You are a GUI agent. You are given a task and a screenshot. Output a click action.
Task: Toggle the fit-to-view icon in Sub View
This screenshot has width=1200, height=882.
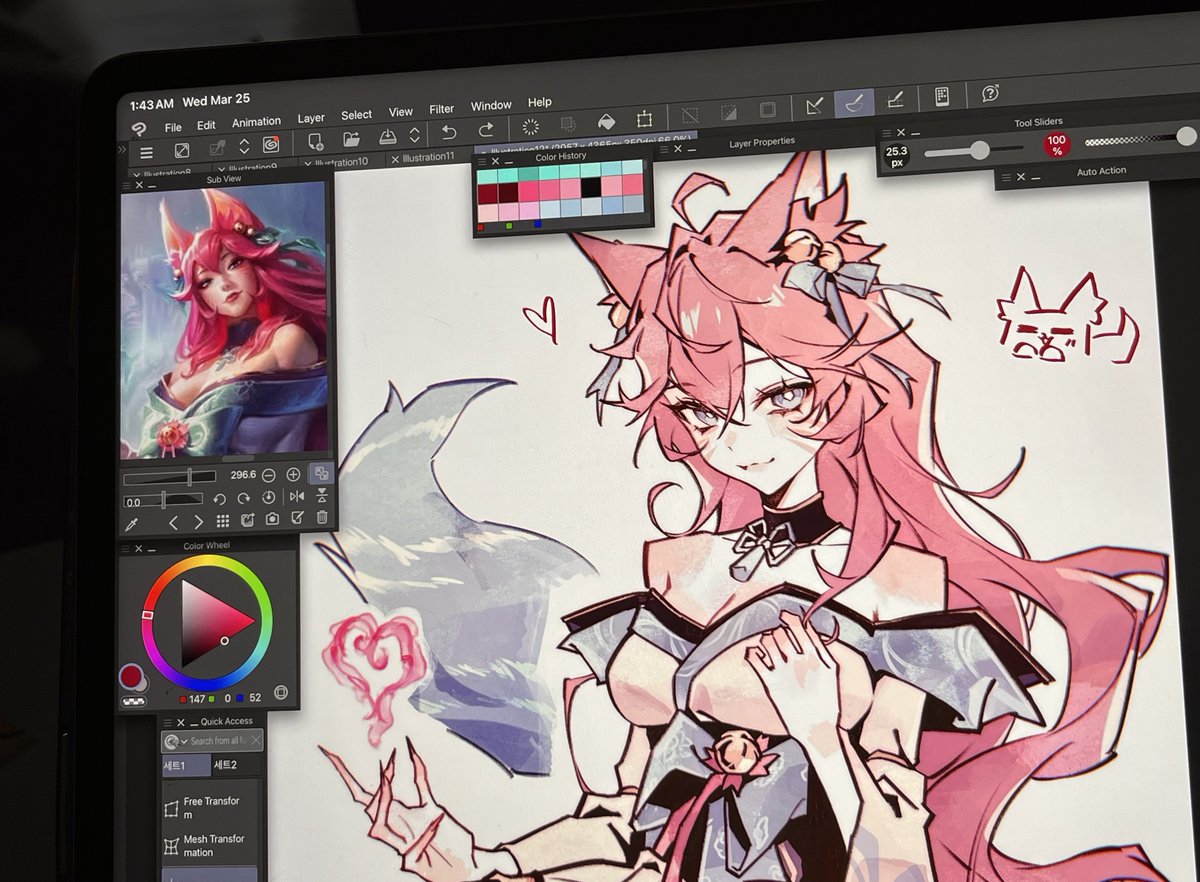click(321, 473)
